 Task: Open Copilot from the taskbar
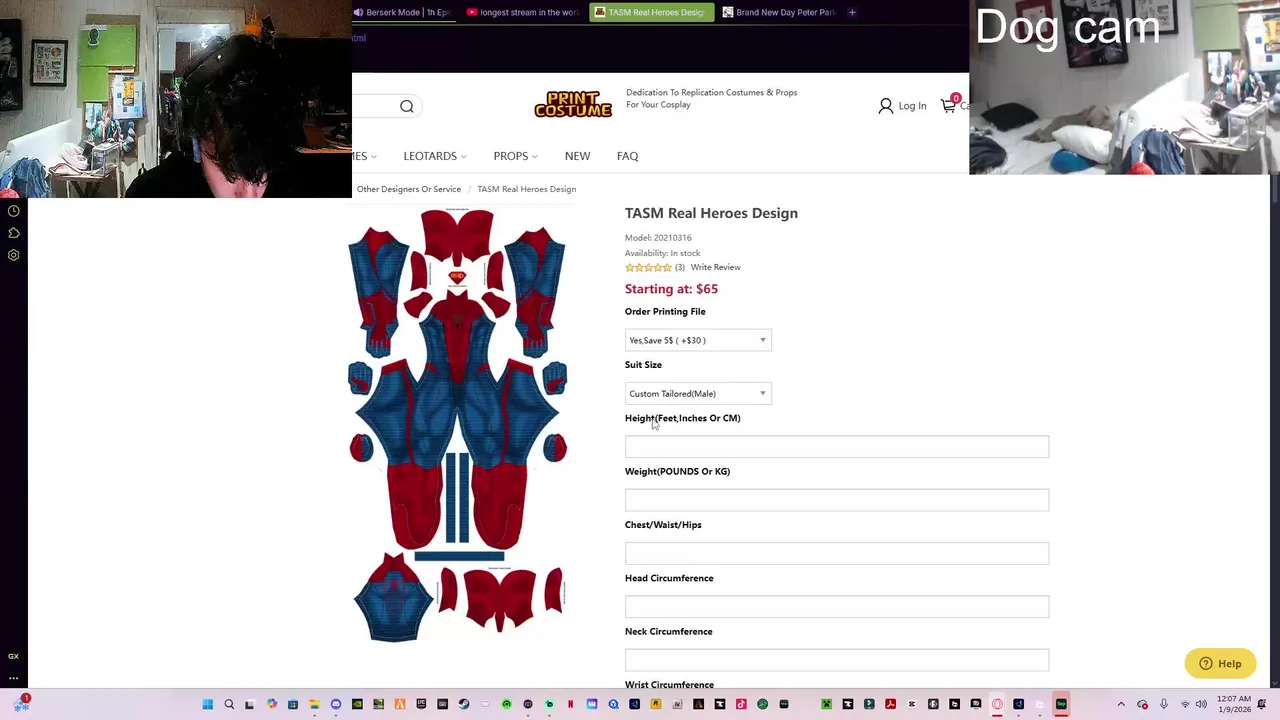click(272, 704)
